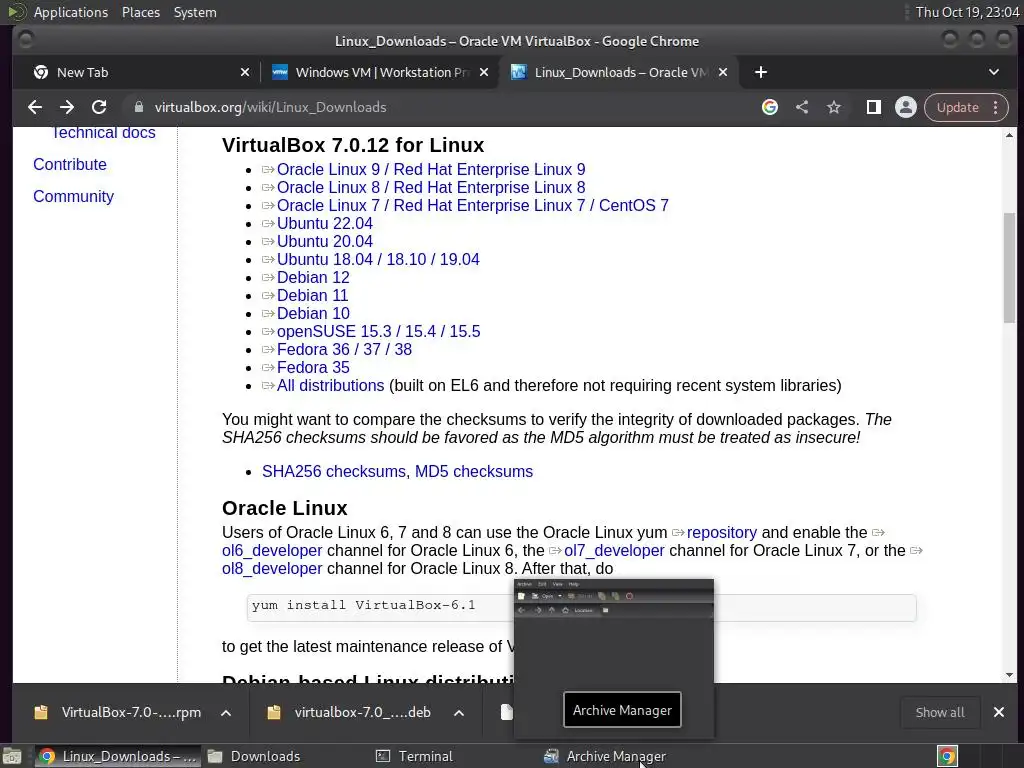Viewport: 1024px width, 768px height.
Task: Click the scrollbar up arrow
Action: coord(1010,135)
